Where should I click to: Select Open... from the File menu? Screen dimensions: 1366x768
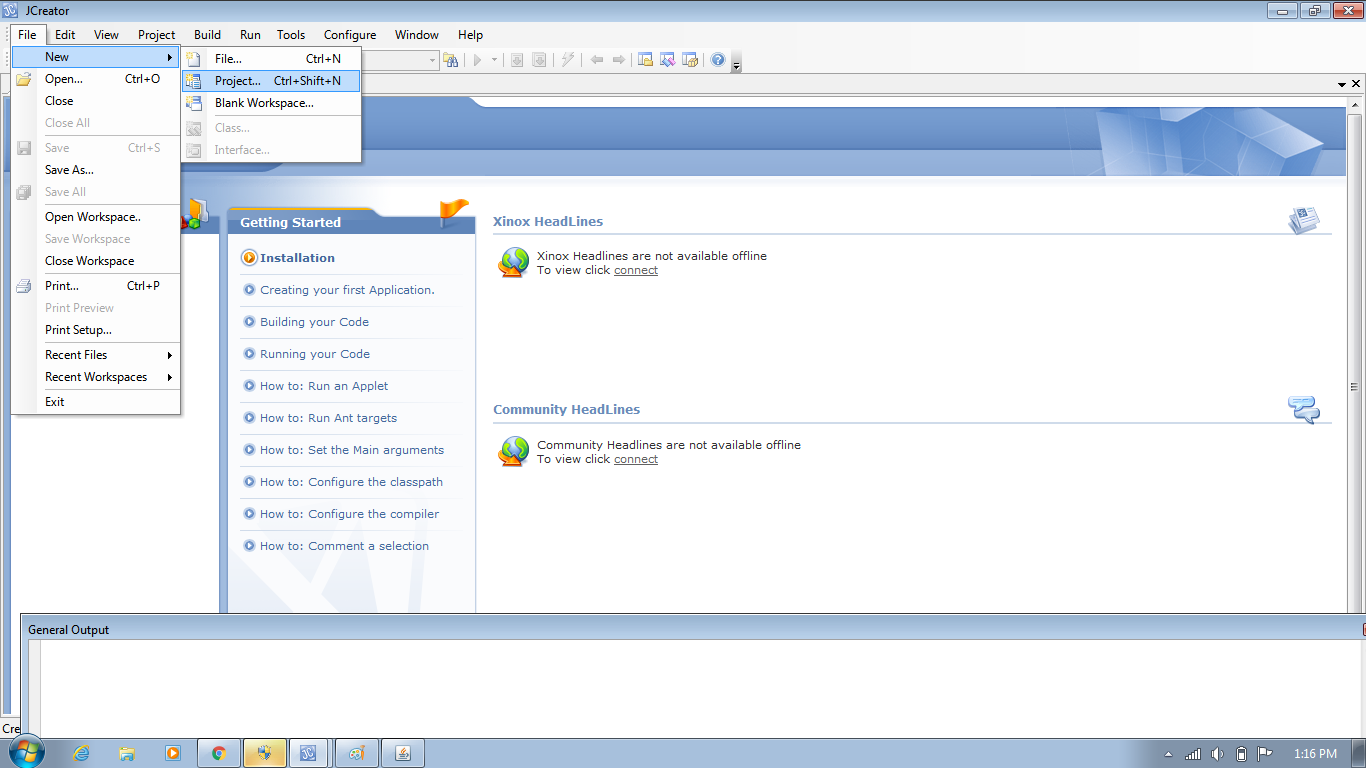coord(96,79)
